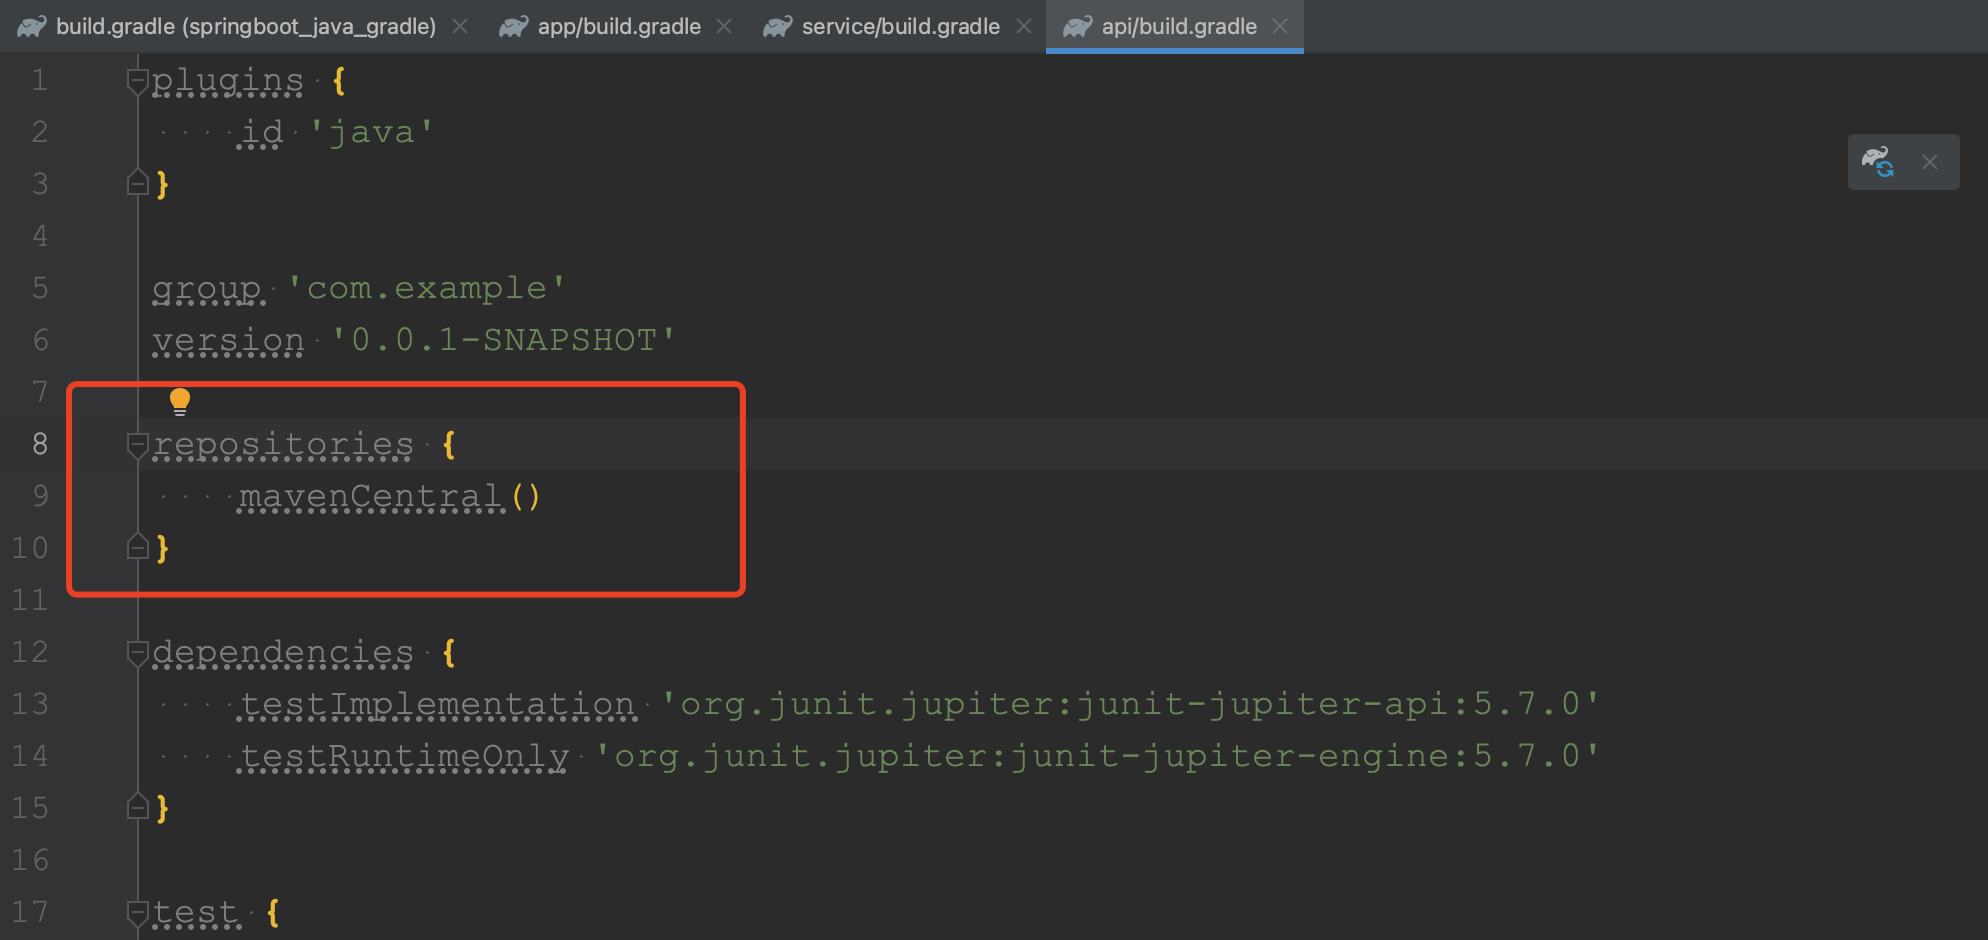Click the Gradle elephant icon on api/build.gradle tab

1078,27
